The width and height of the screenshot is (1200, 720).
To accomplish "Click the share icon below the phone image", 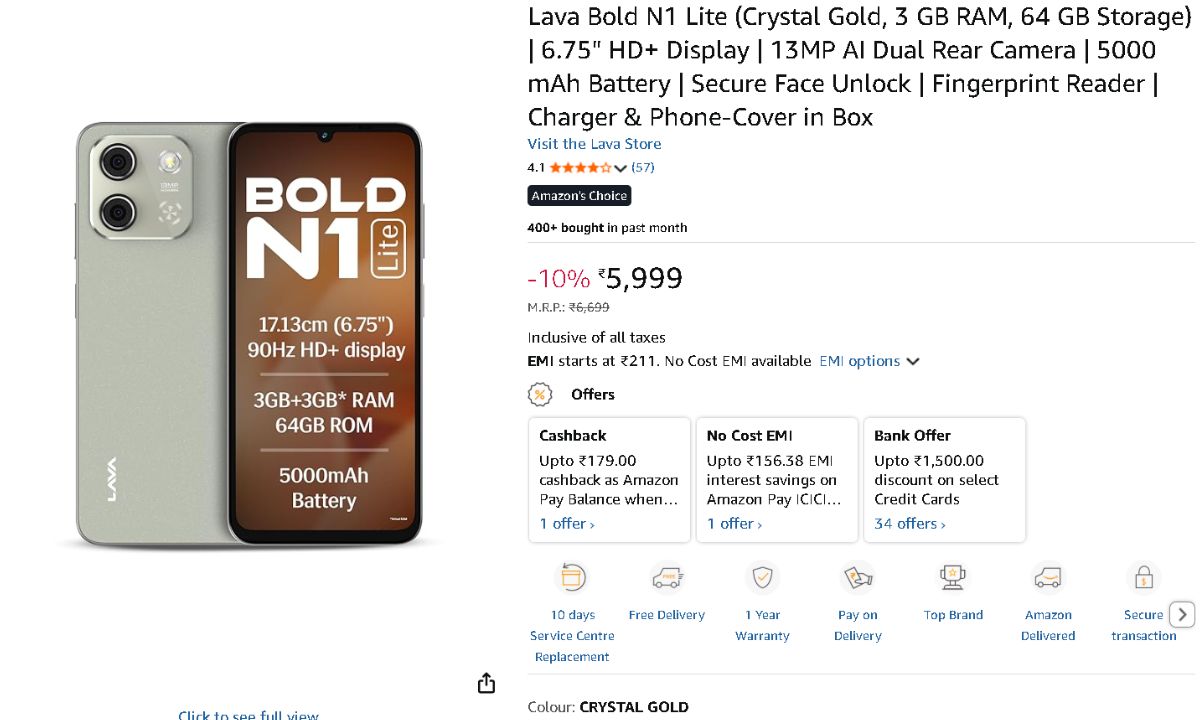I will [x=486, y=682].
